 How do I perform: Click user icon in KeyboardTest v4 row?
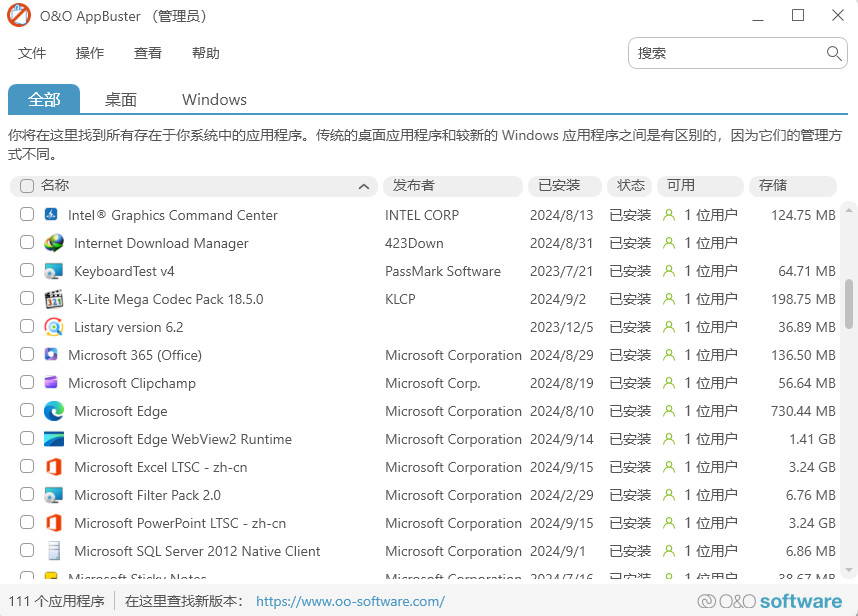pos(669,271)
